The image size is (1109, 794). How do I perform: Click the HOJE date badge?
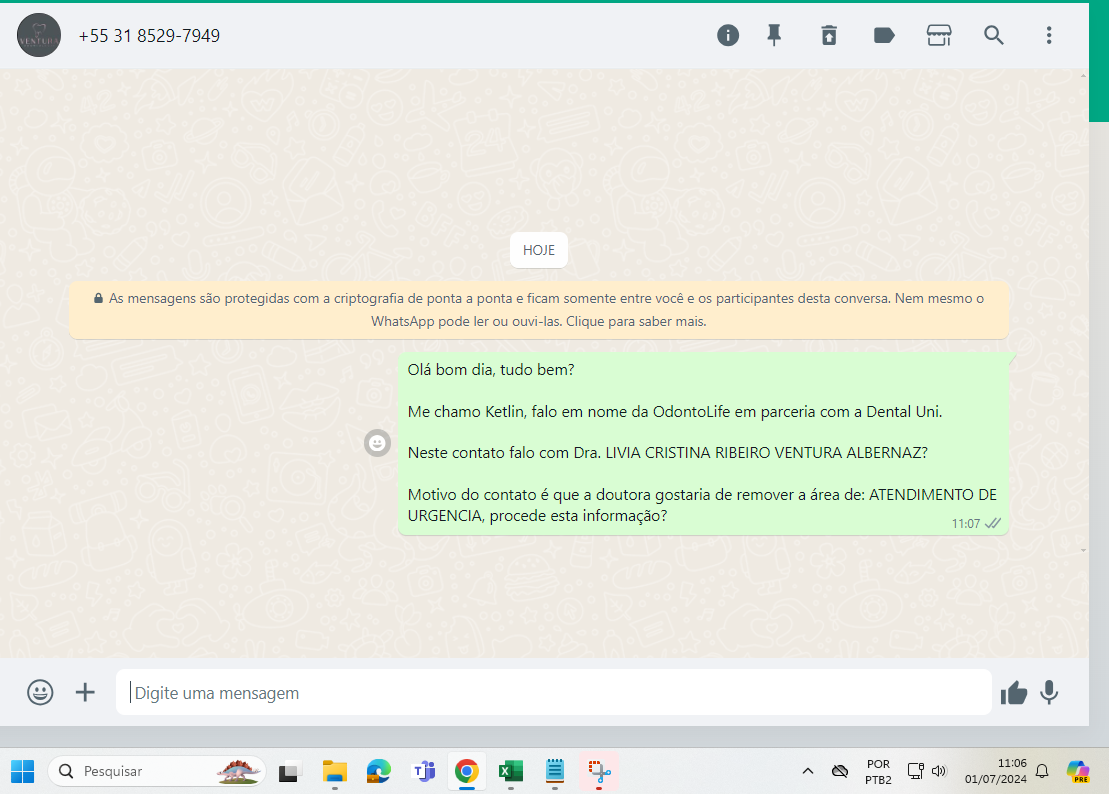coord(539,250)
